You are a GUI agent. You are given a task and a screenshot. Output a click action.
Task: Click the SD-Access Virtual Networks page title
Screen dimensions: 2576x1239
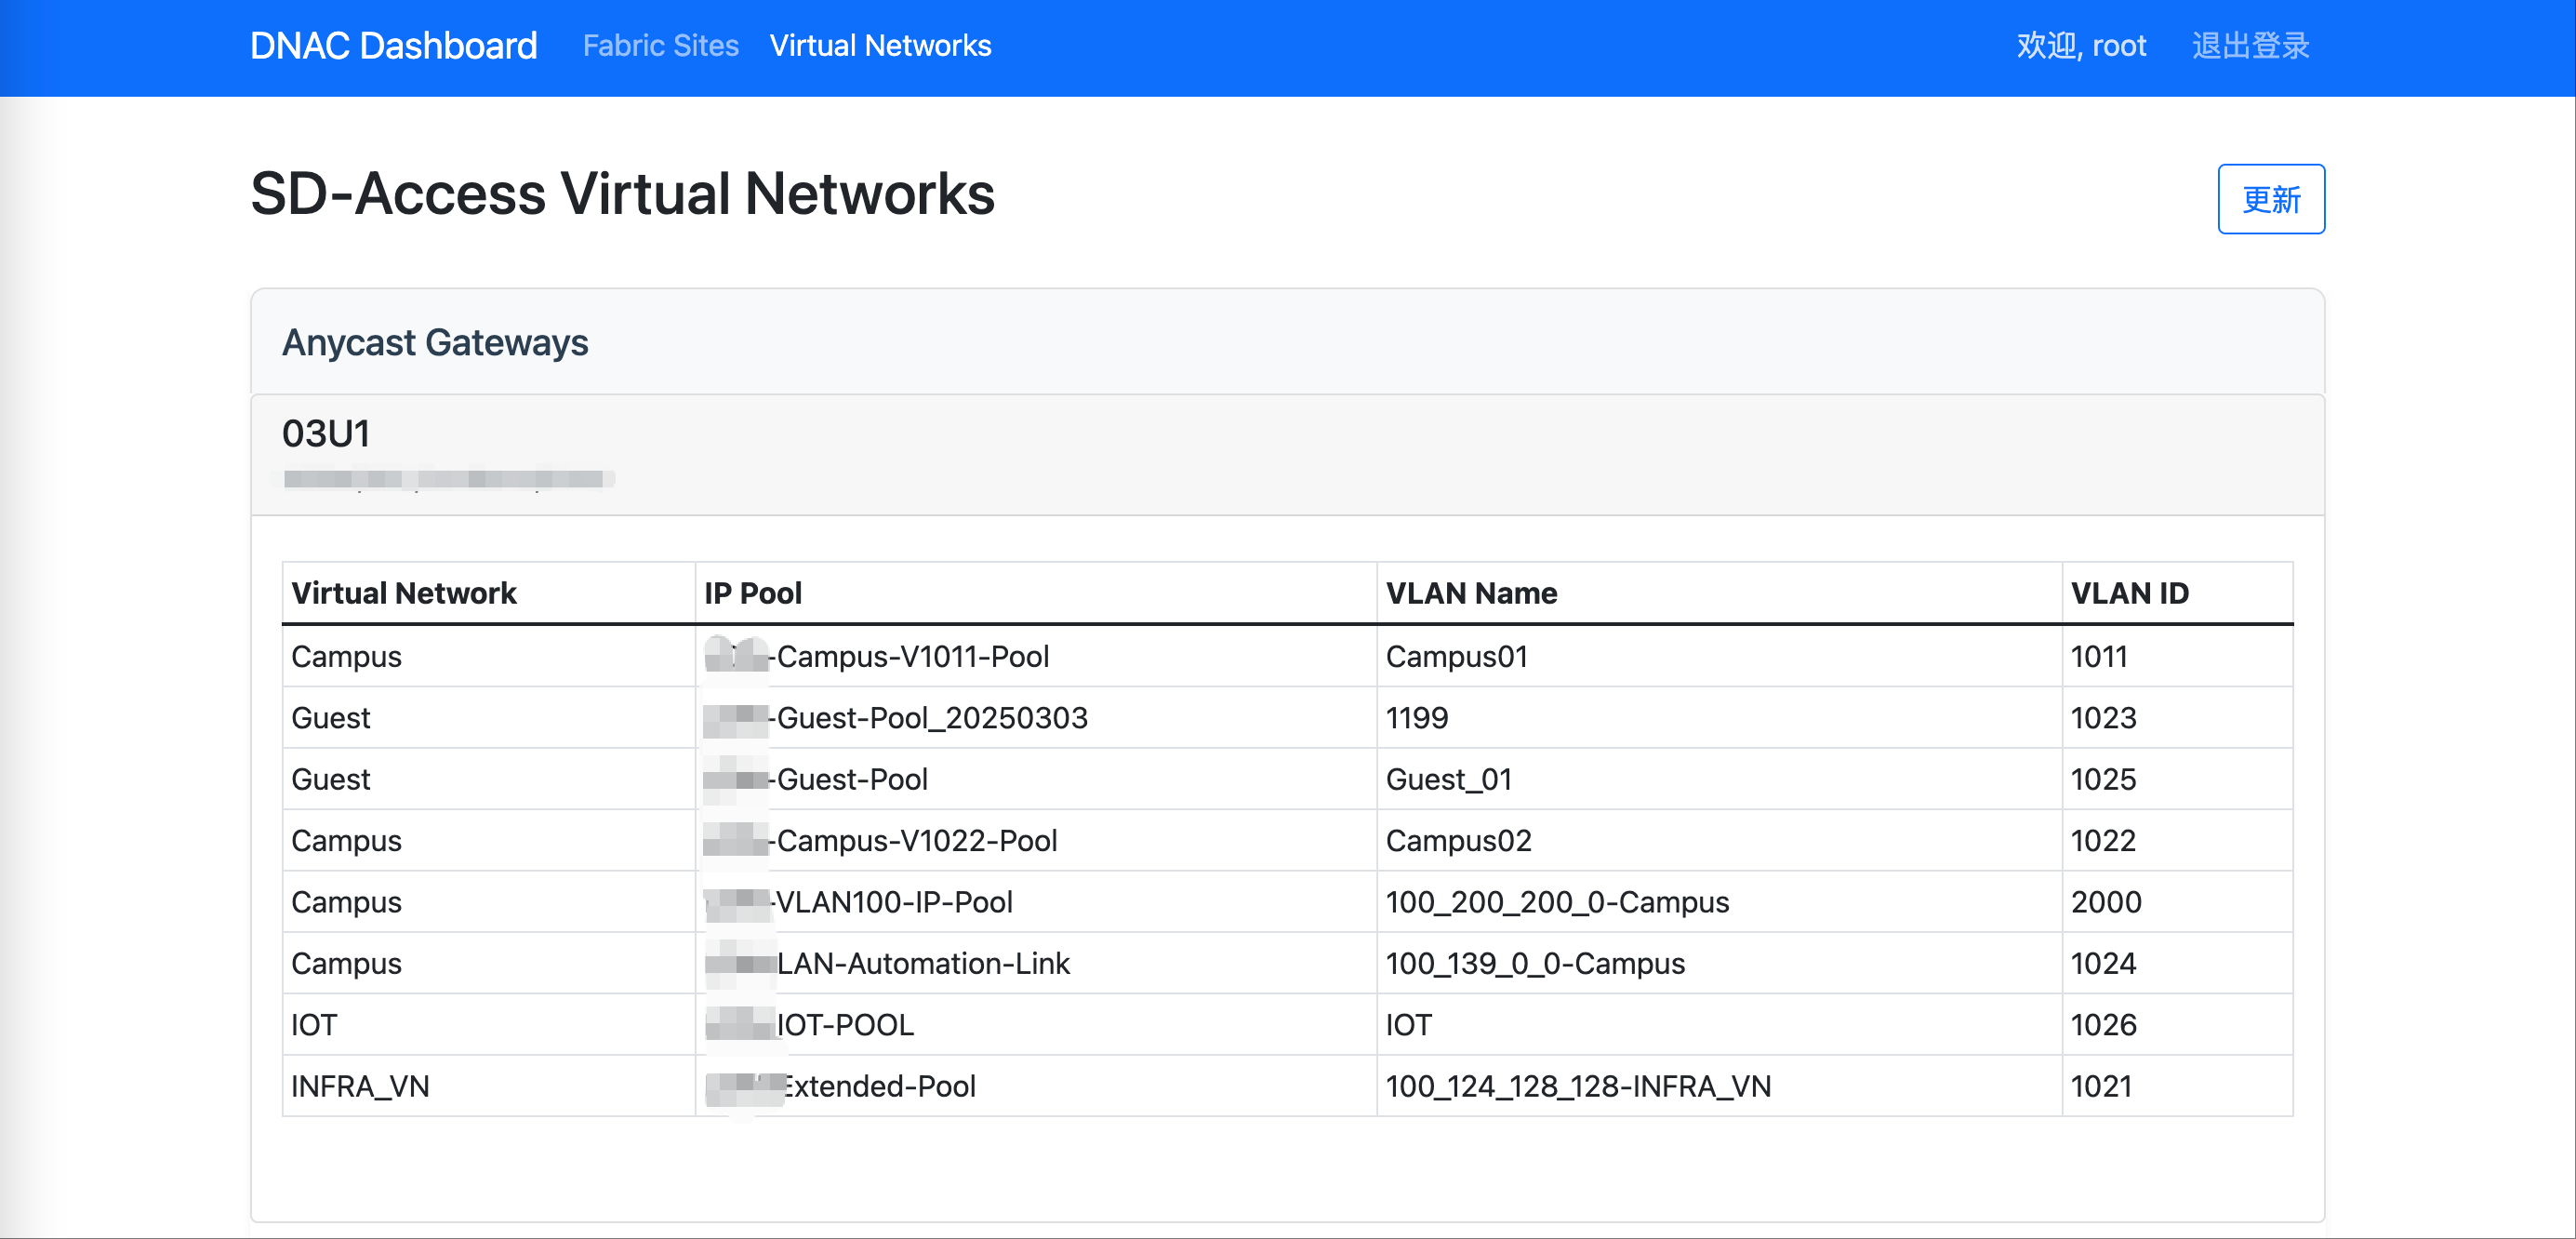tap(622, 193)
